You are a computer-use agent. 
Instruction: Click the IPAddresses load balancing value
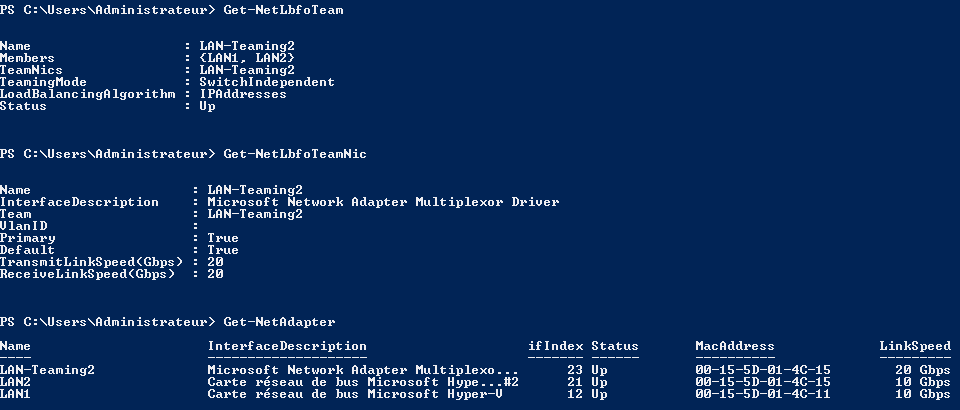point(243,94)
